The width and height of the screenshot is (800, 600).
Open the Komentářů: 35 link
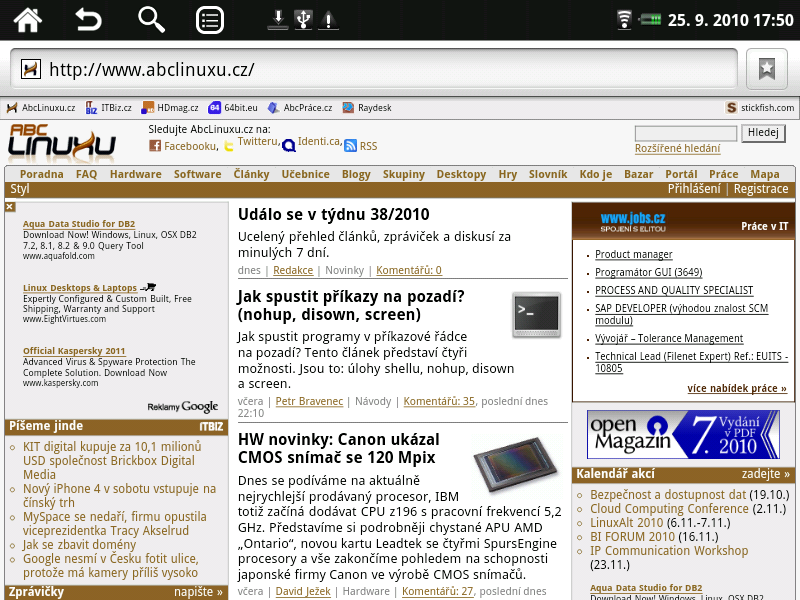click(x=439, y=402)
